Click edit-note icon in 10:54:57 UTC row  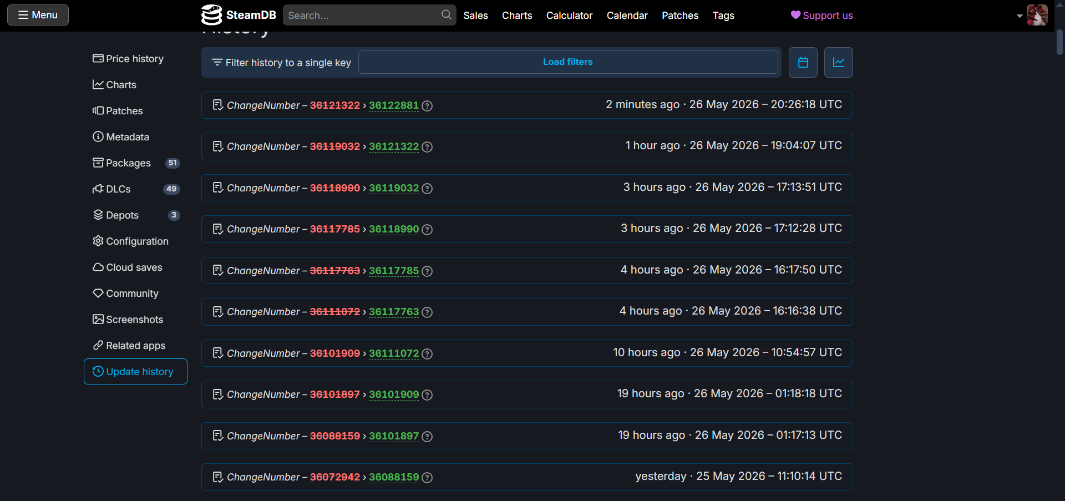point(217,354)
